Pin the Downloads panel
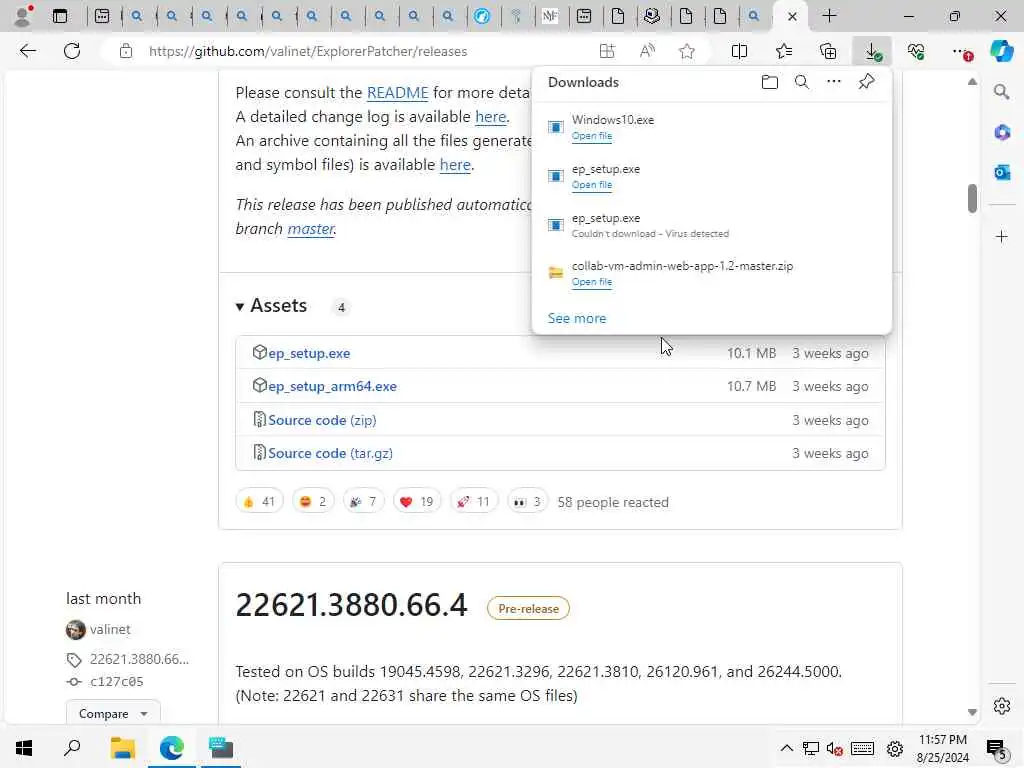 click(866, 82)
